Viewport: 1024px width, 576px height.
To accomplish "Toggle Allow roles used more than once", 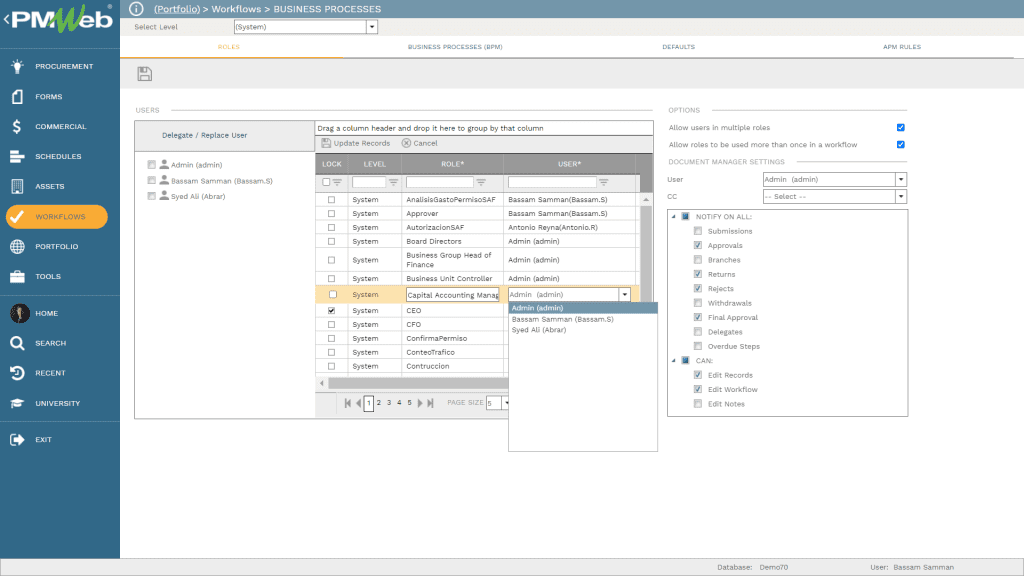I will tap(901, 144).
